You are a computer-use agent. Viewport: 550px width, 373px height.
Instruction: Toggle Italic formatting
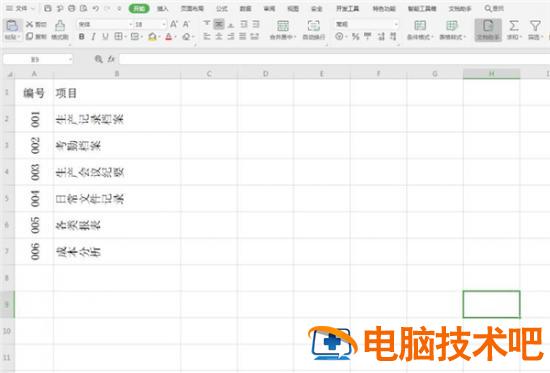93,36
